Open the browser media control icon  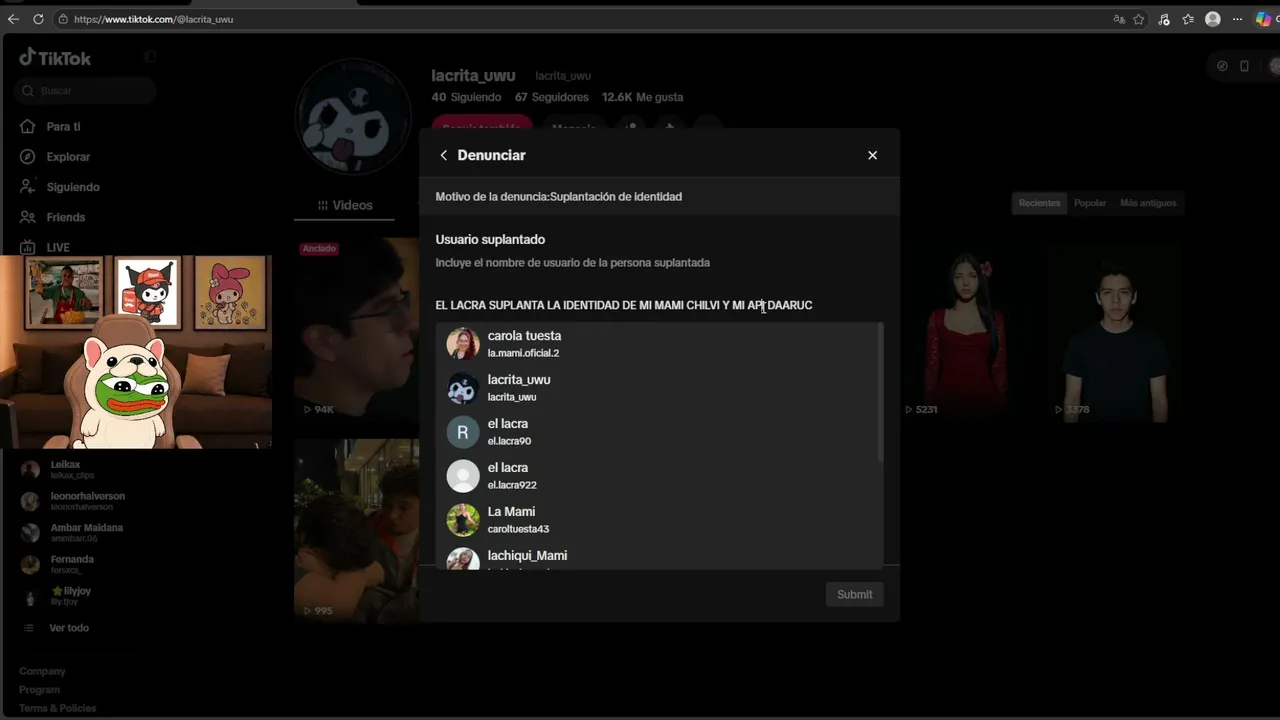click(x=1164, y=19)
